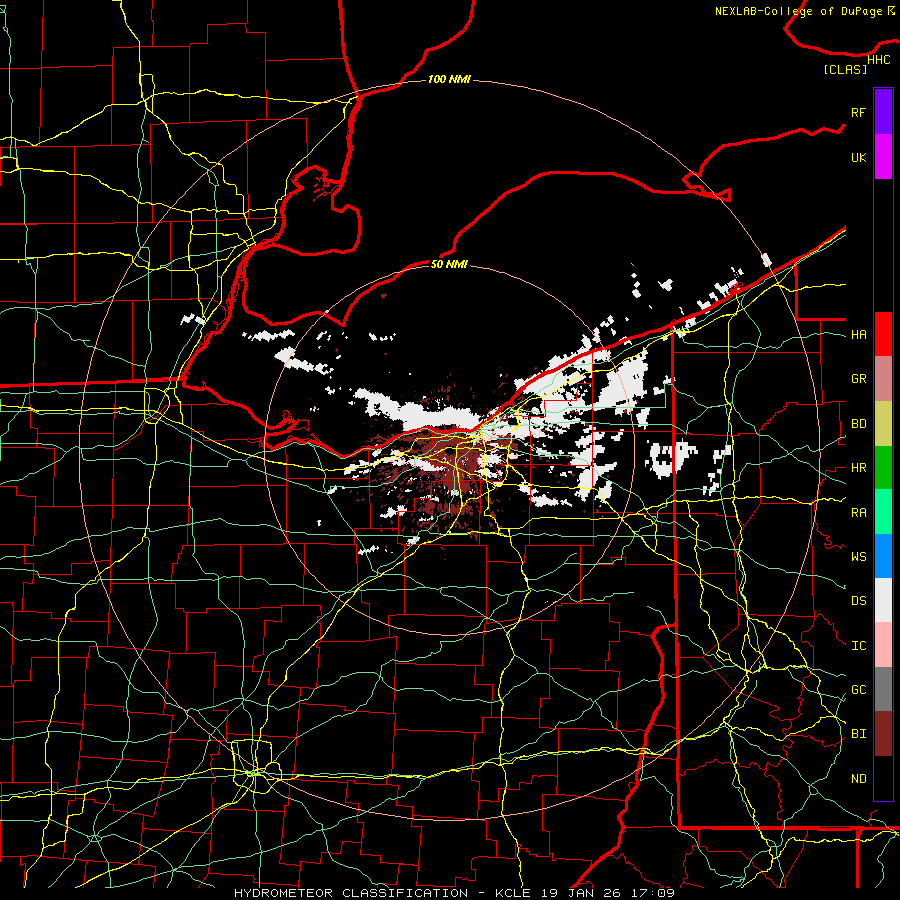900x900 pixels.
Task: Click the HR legend label
Action: coord(858,468)
